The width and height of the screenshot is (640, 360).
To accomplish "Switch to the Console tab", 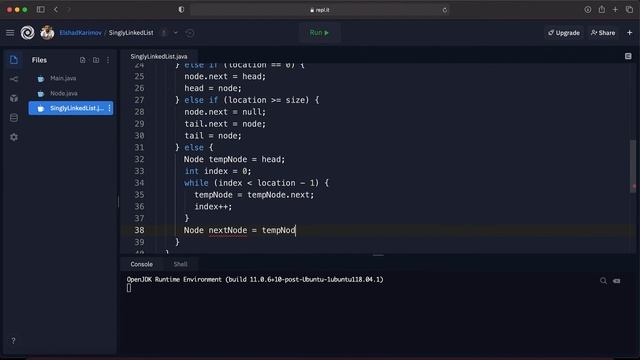I will pyautogui.click(x=142, y=264).
